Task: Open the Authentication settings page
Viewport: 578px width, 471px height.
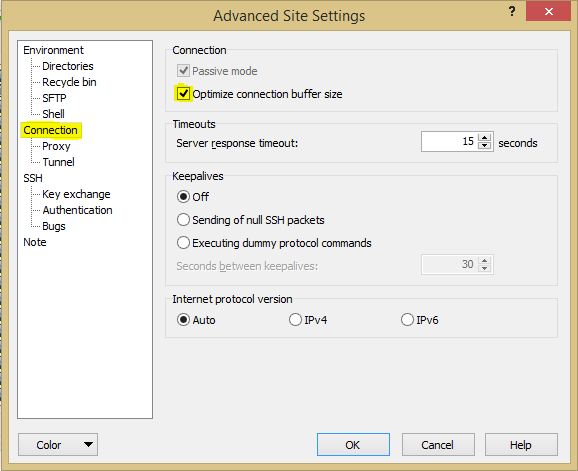Action: (x=77, y=210)
